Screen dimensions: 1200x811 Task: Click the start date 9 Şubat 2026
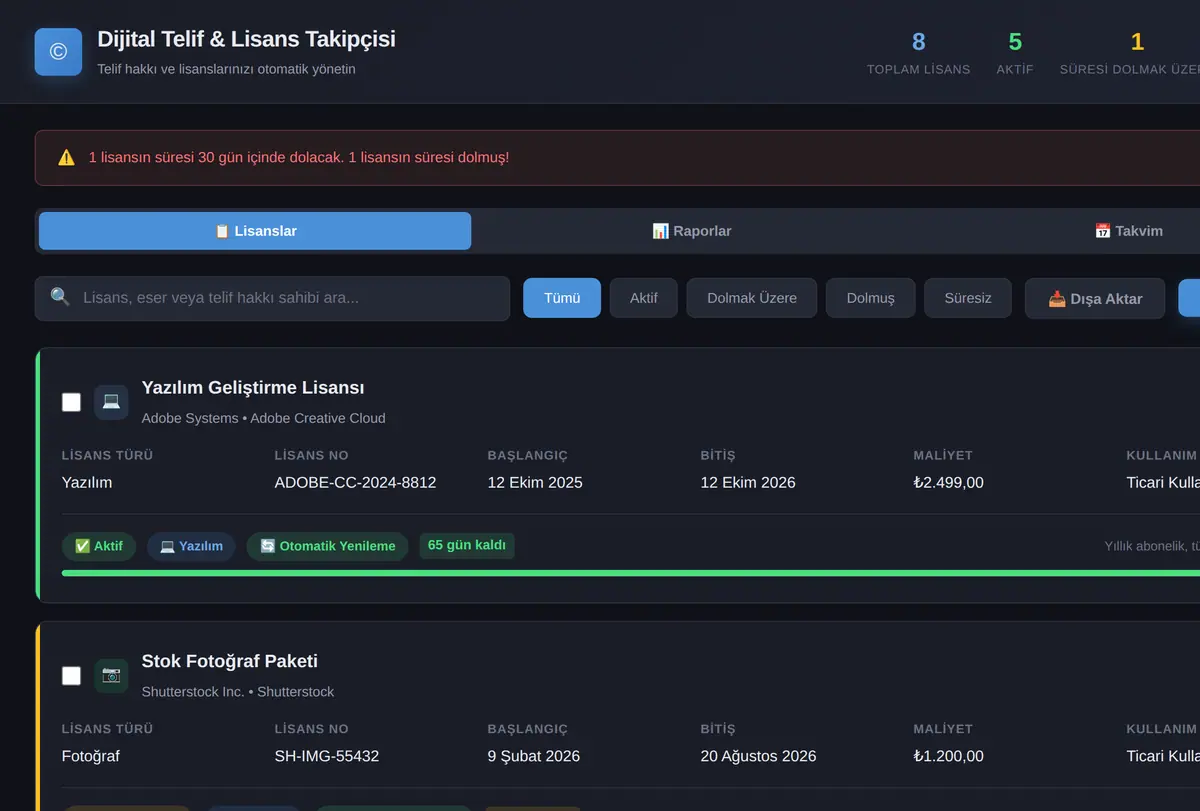click(x=534, y=756)
